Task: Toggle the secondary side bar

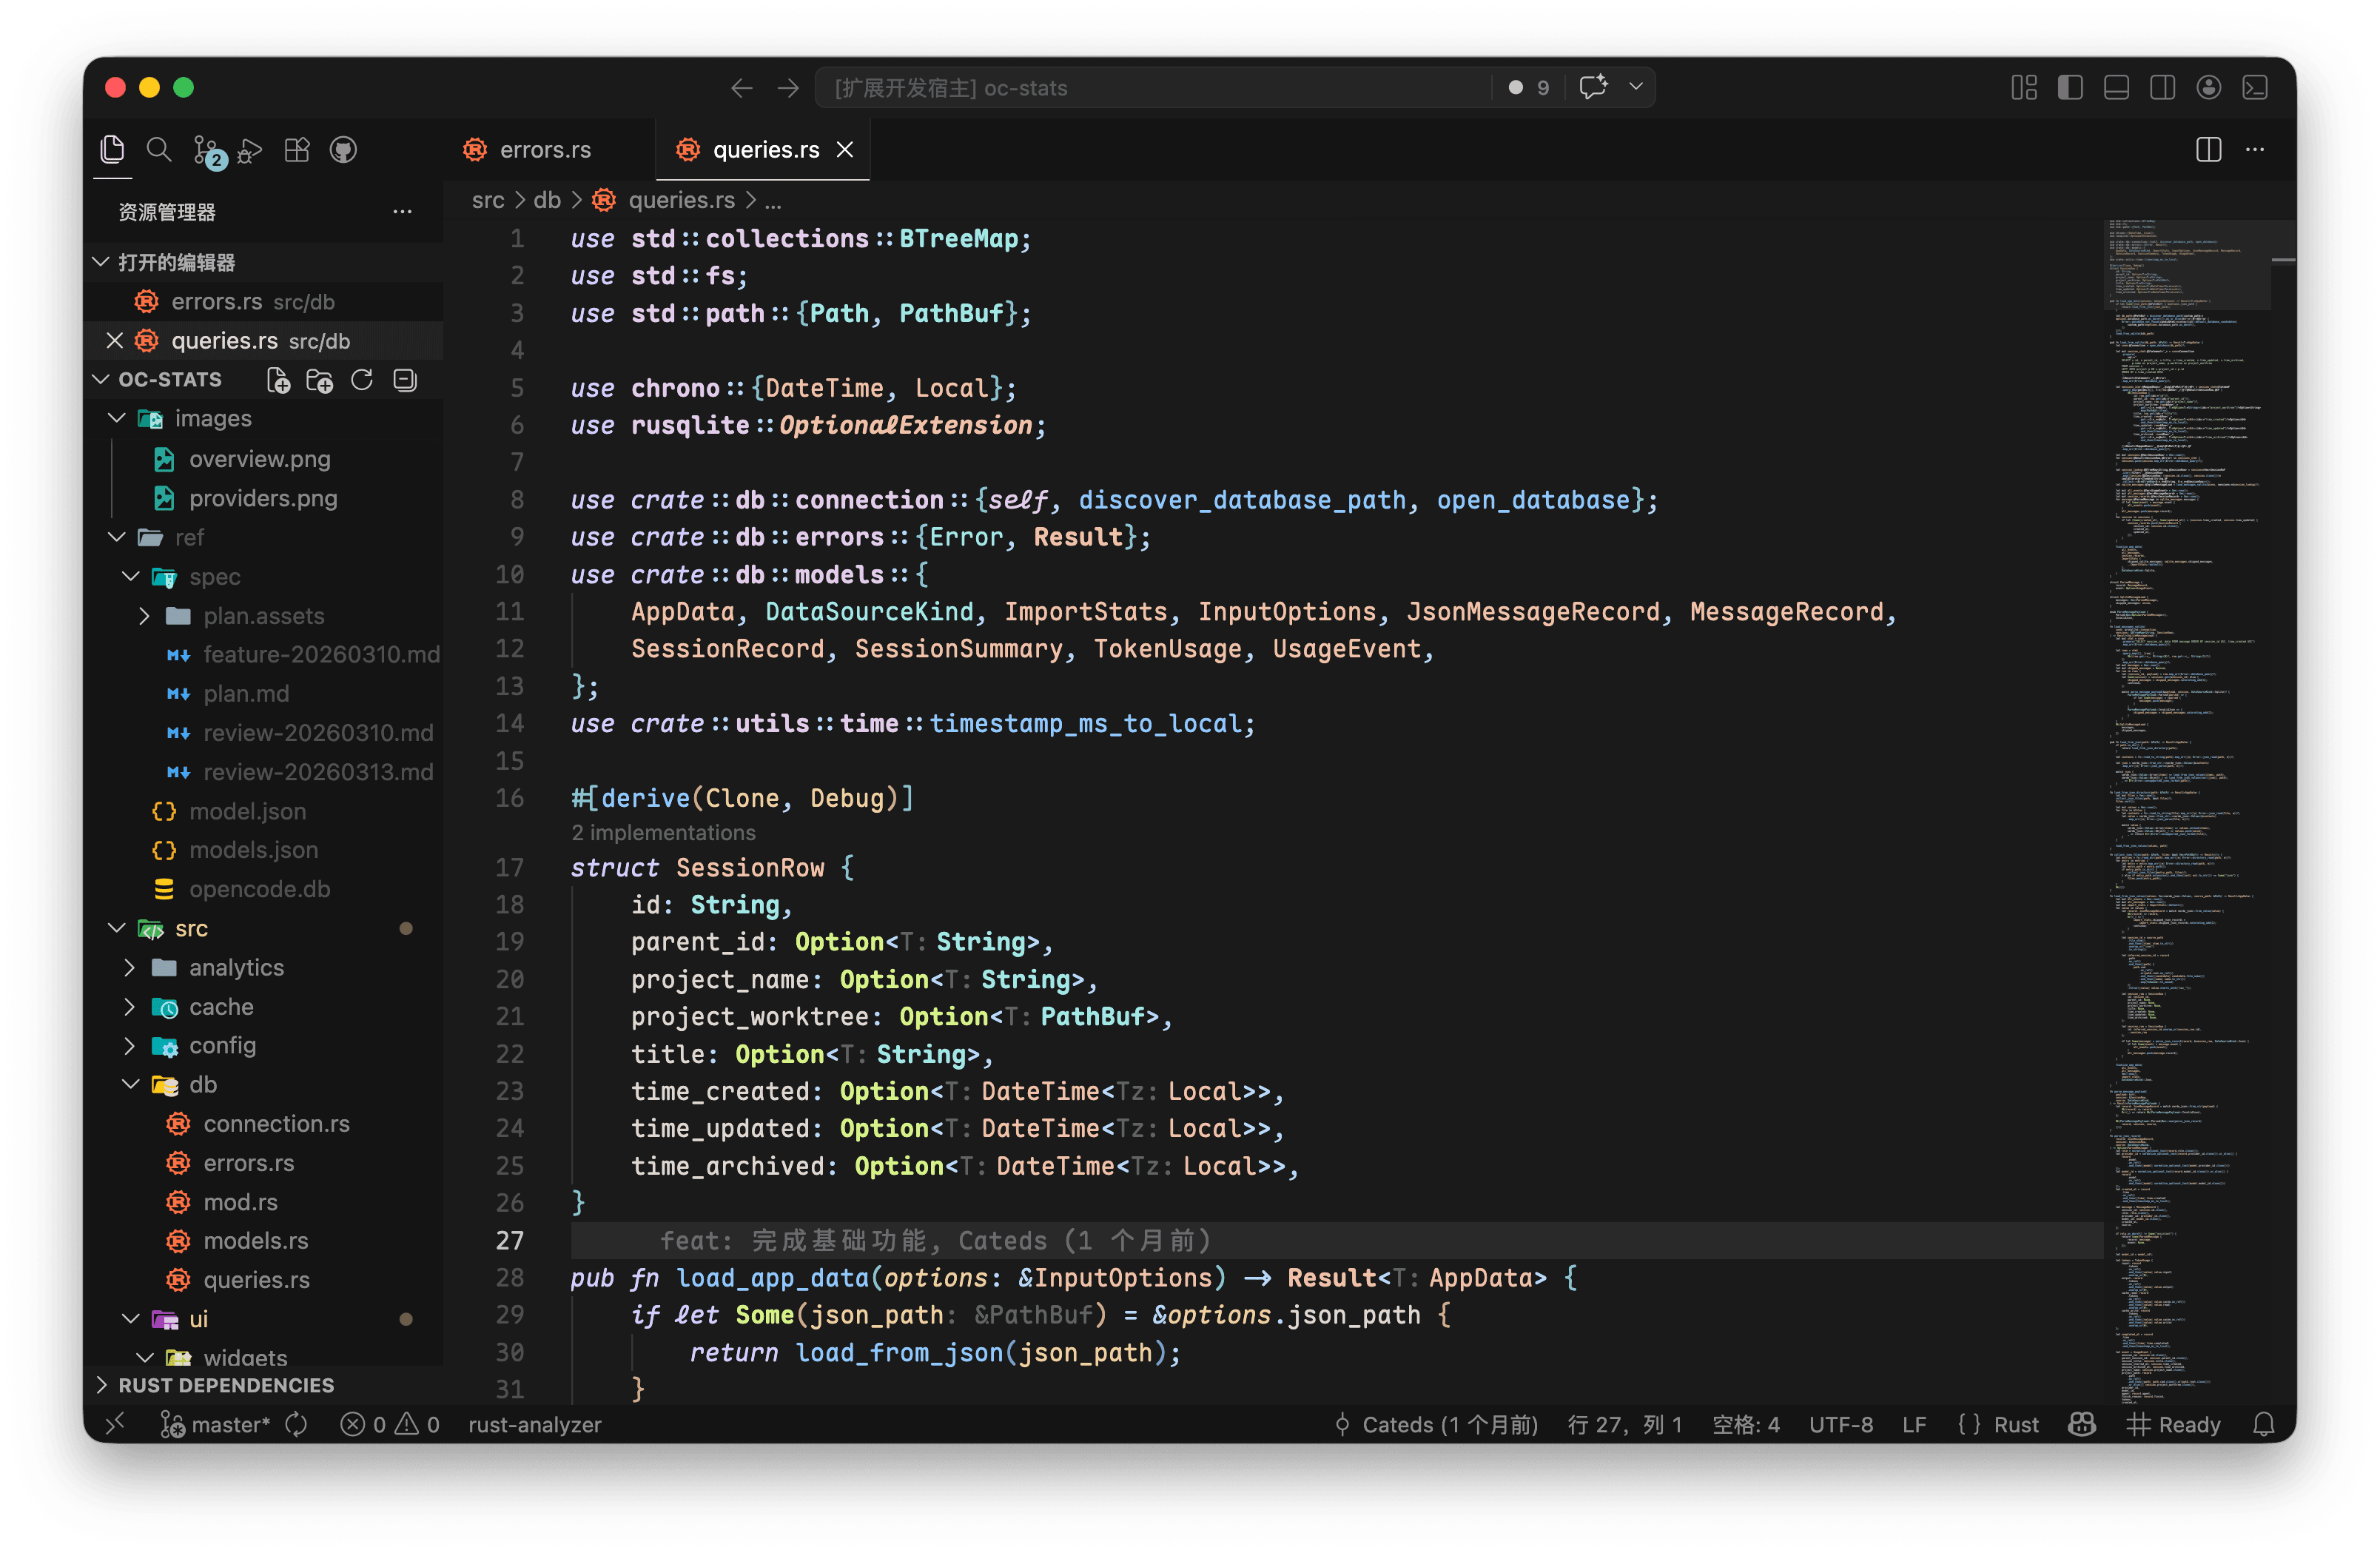Action: 2162,88
